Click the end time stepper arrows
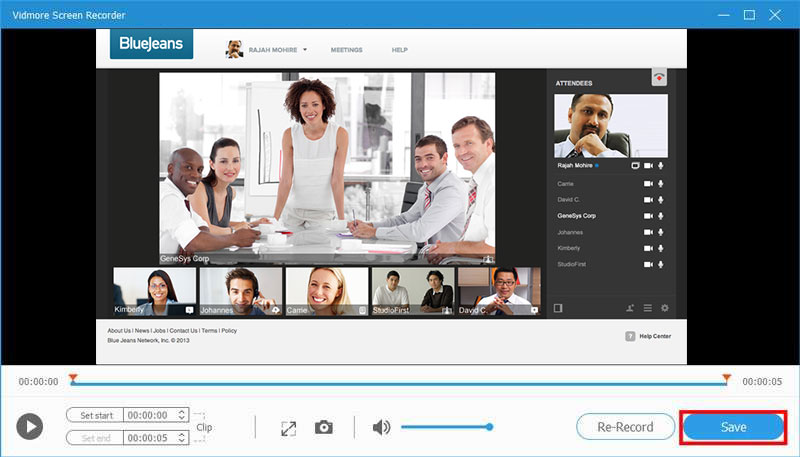This screenshot has width=800, height=457. point(181,438)
